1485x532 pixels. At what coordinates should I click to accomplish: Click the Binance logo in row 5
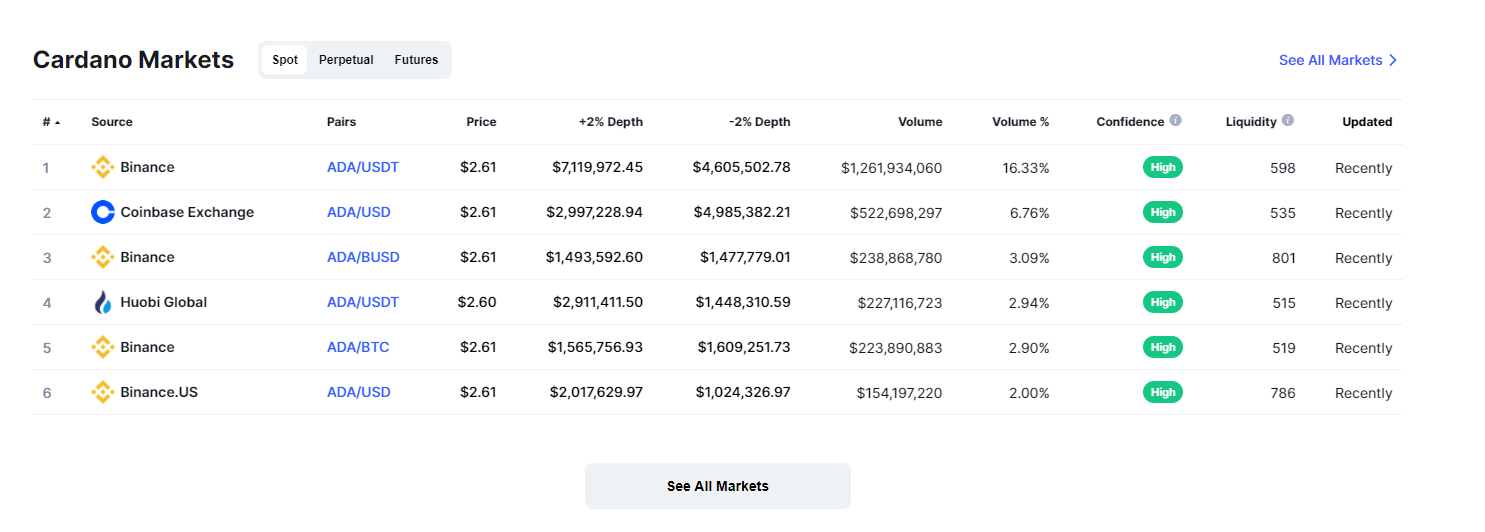(x=102, y=347)
